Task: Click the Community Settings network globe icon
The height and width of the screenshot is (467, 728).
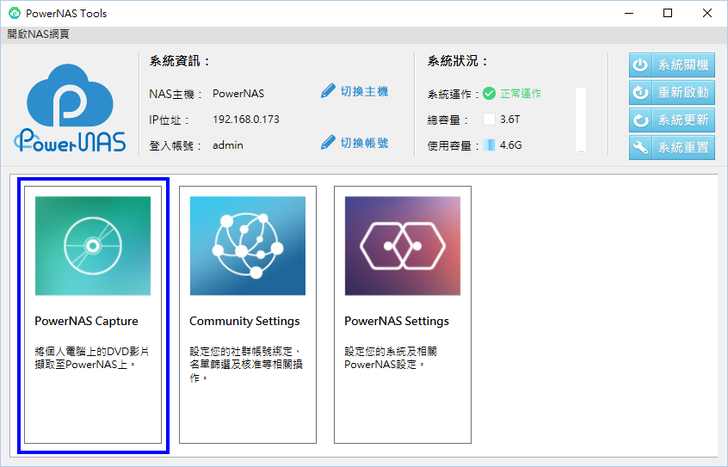Action: coord(247,245)
